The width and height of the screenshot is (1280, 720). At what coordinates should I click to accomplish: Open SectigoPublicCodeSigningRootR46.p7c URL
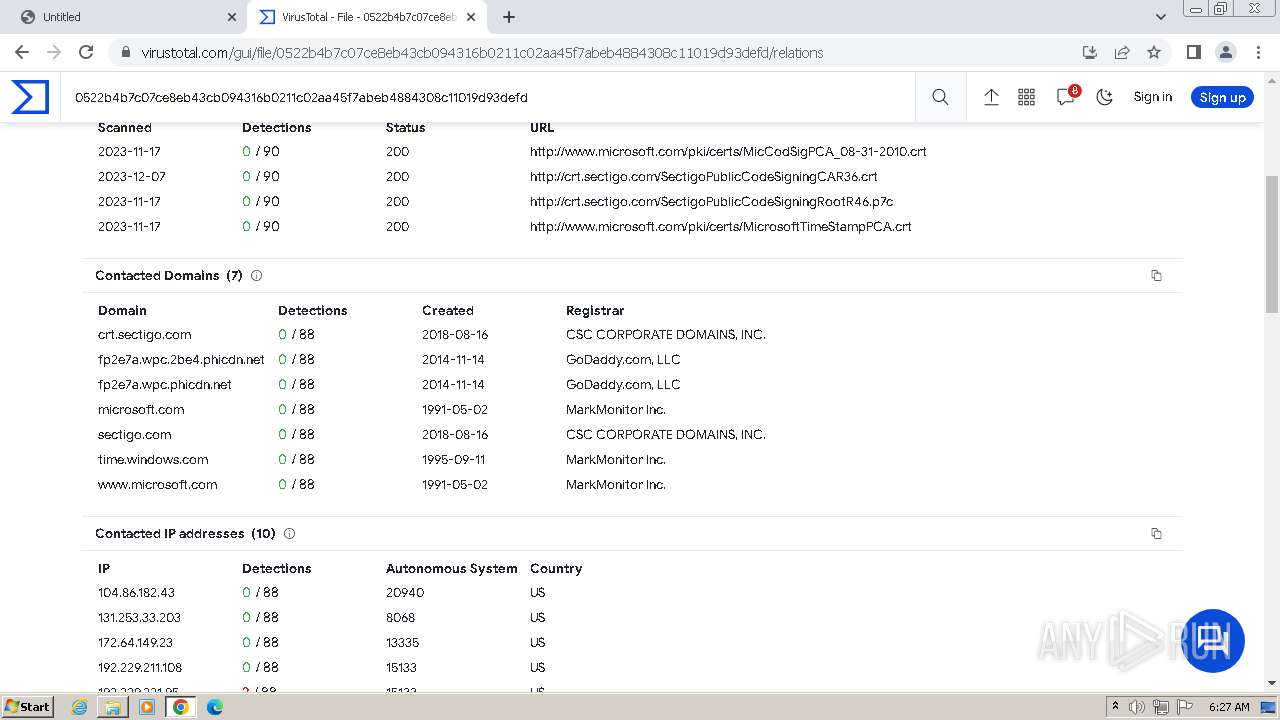coord(711,202)
